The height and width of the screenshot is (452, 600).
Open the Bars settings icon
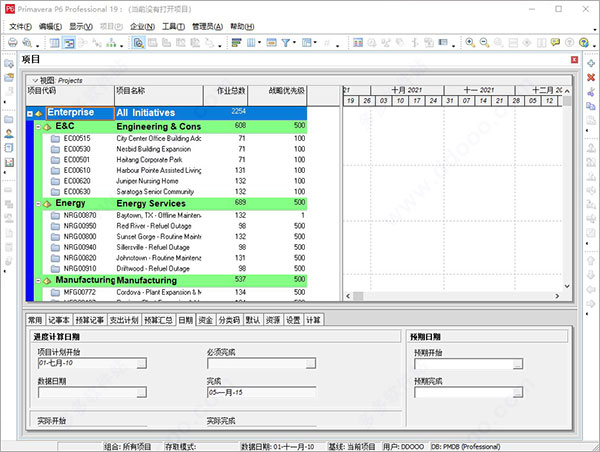pos(236,42)
